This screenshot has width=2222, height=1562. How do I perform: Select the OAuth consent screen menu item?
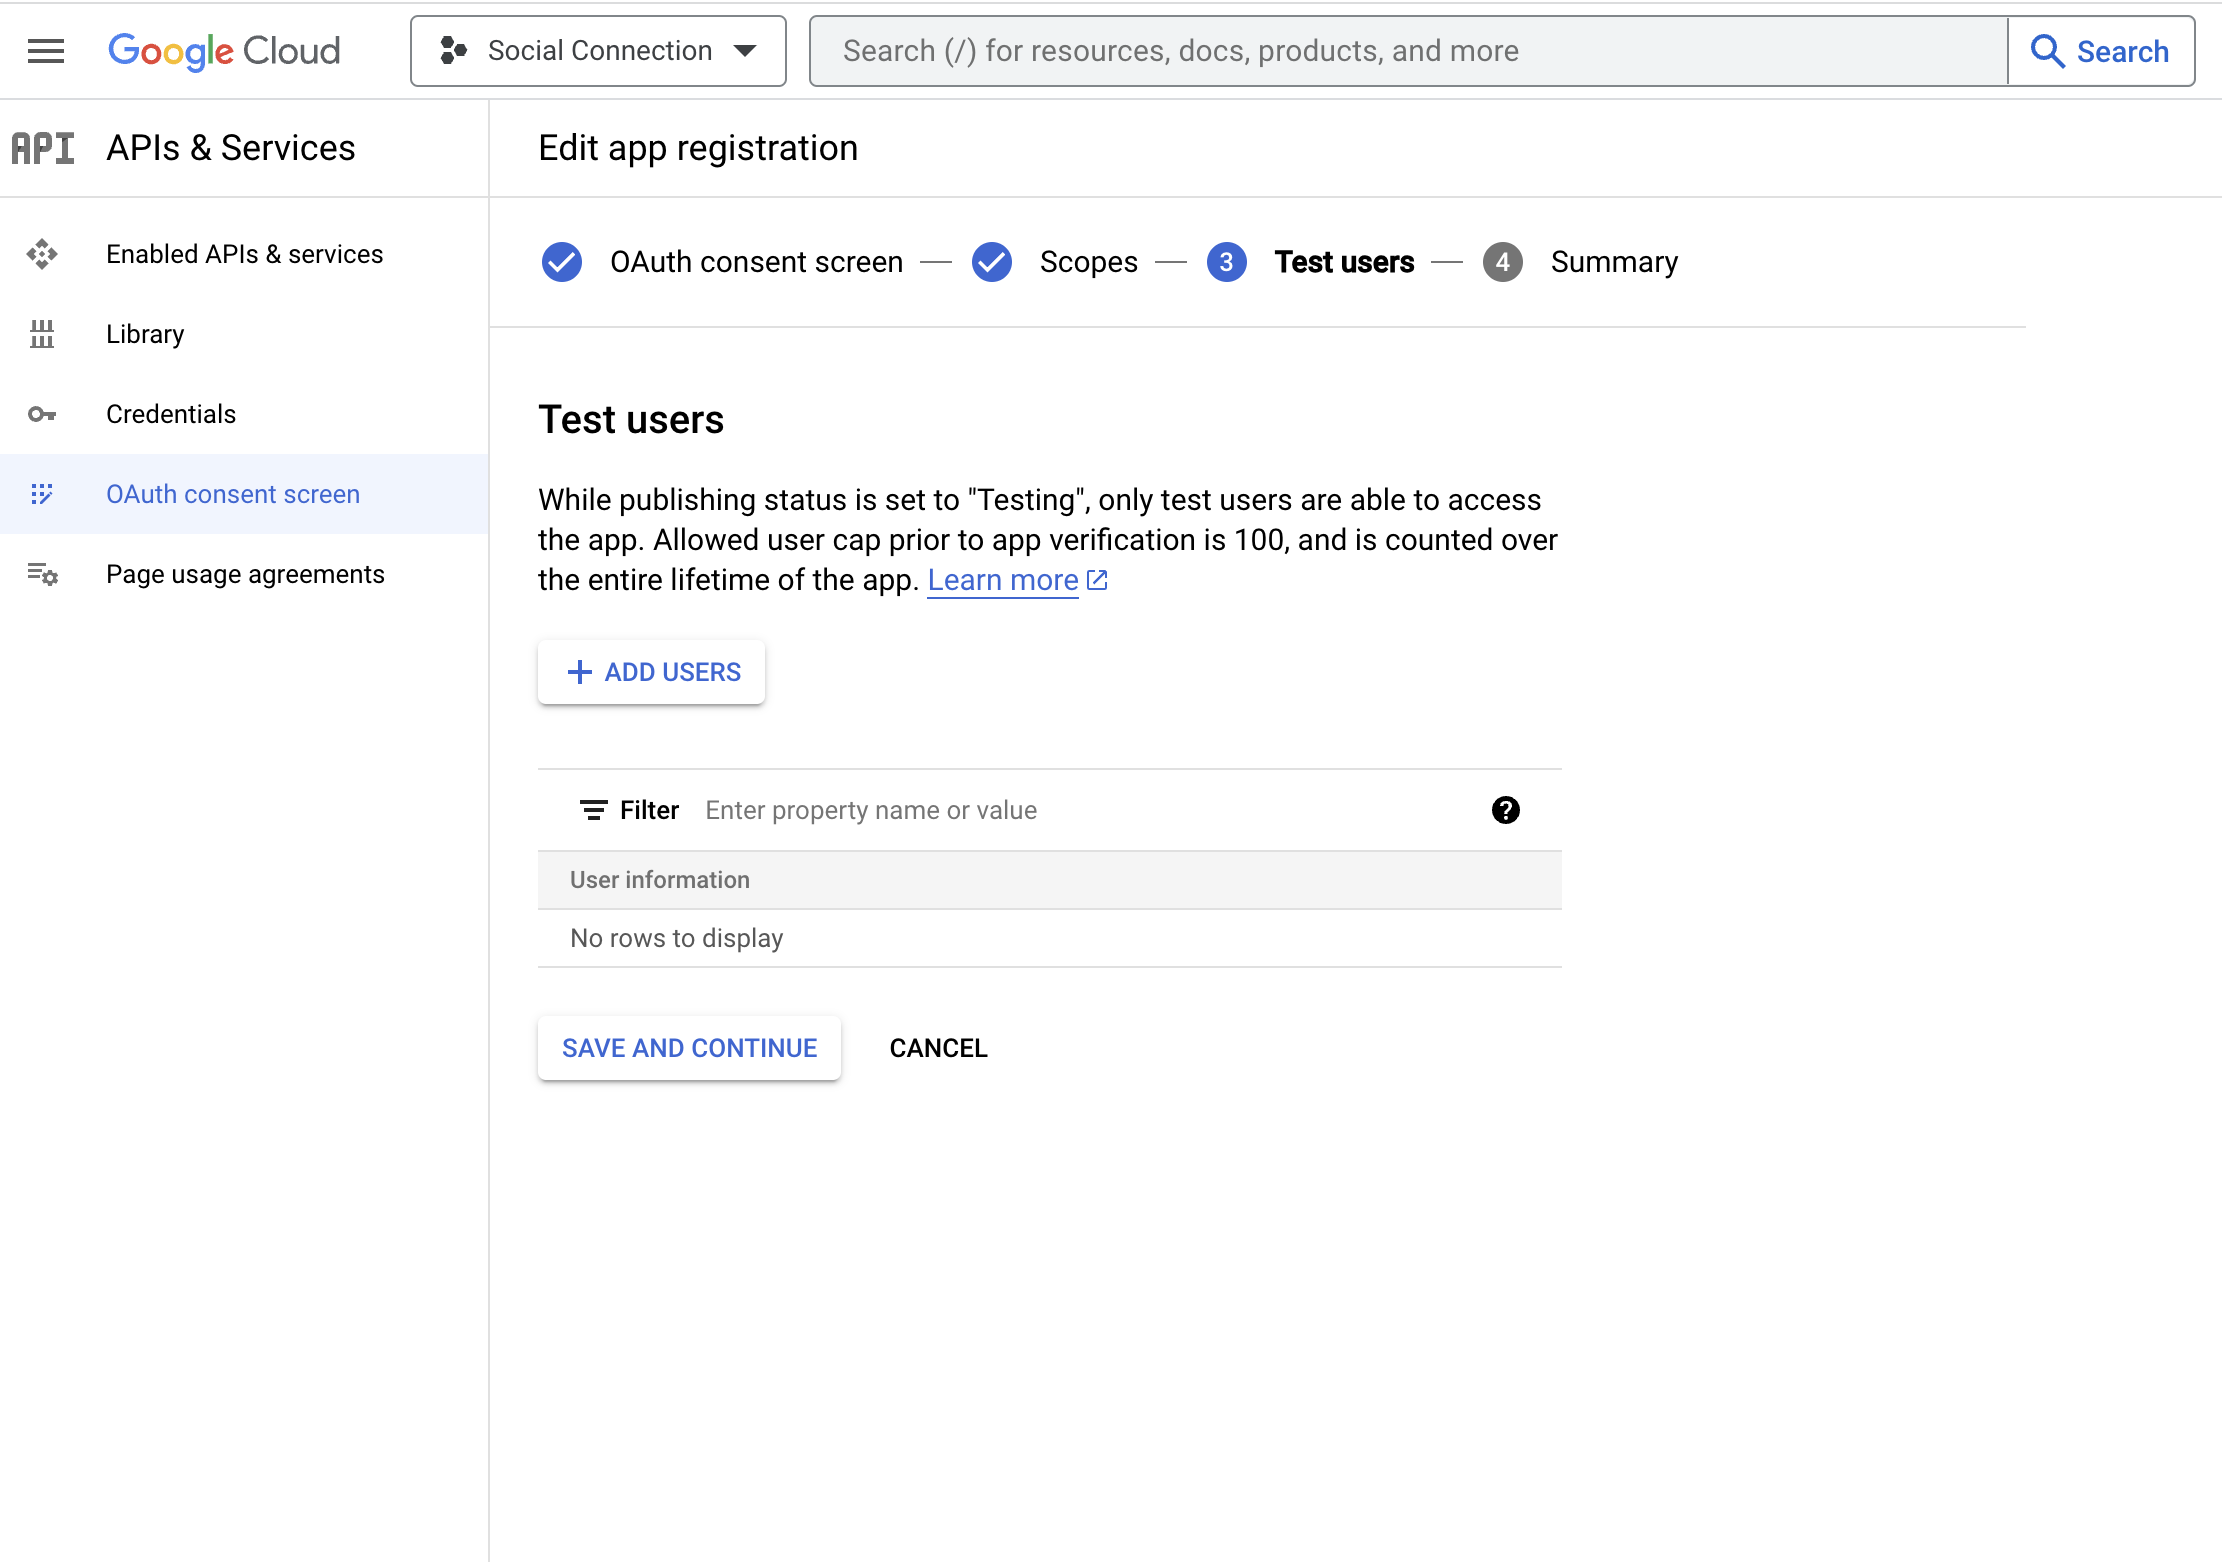233,494
